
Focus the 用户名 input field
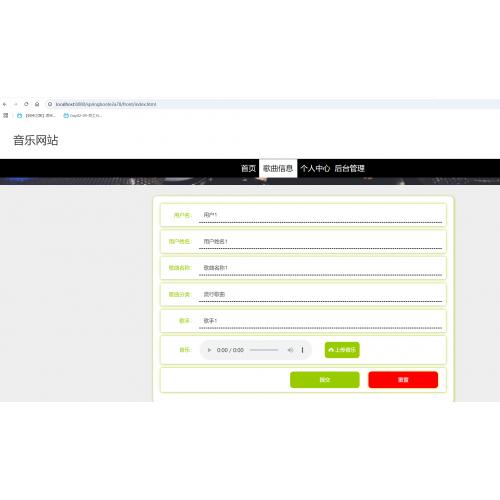click(x=320, y=215)
